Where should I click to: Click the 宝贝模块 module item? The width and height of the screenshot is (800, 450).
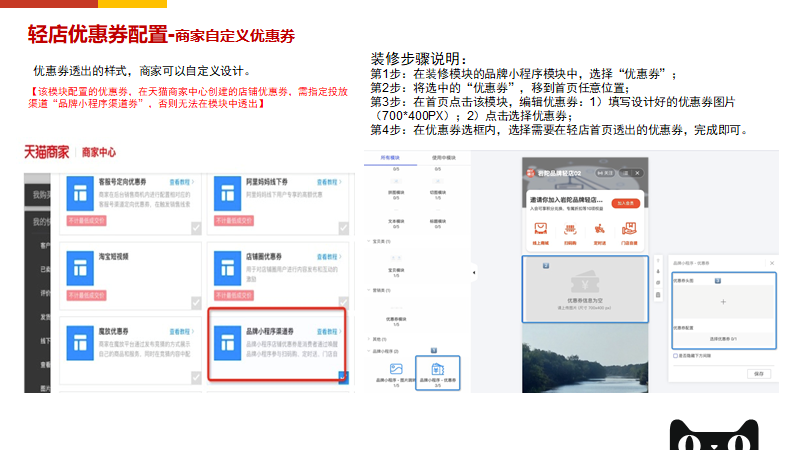[x=396, y=265]
